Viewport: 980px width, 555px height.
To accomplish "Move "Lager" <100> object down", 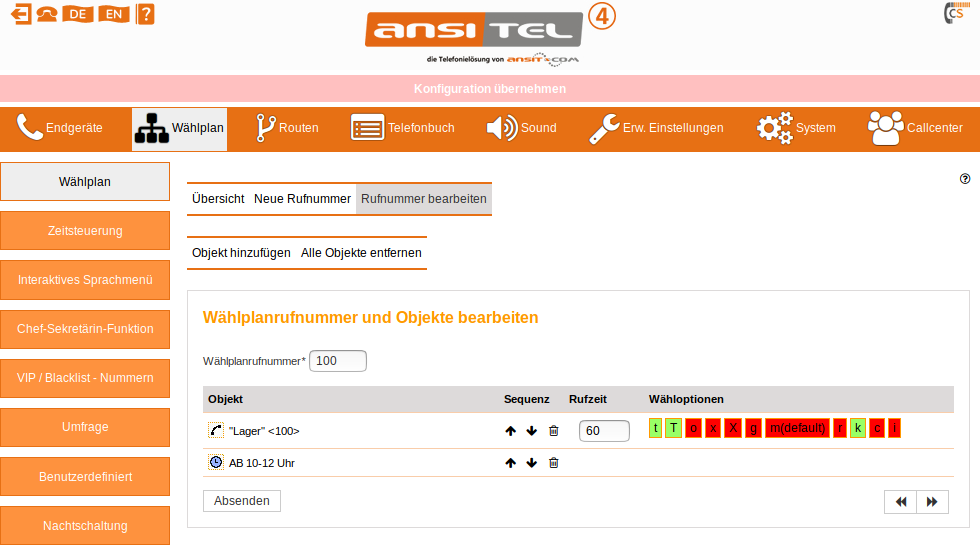I will coord(532,431).
